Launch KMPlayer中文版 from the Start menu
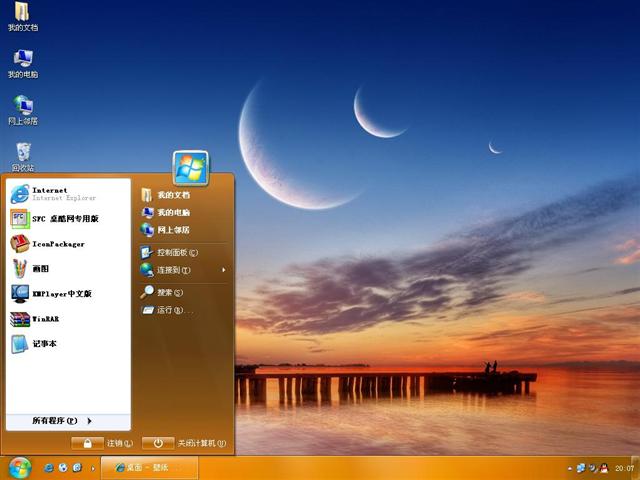The image size is (640, 480). (60, 294)
